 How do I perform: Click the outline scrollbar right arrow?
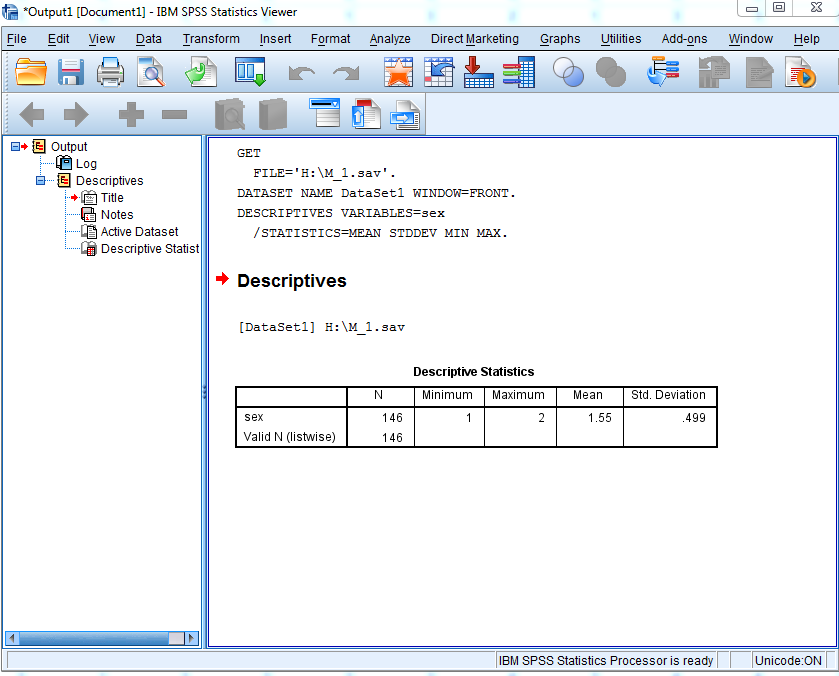click(191, 638)
